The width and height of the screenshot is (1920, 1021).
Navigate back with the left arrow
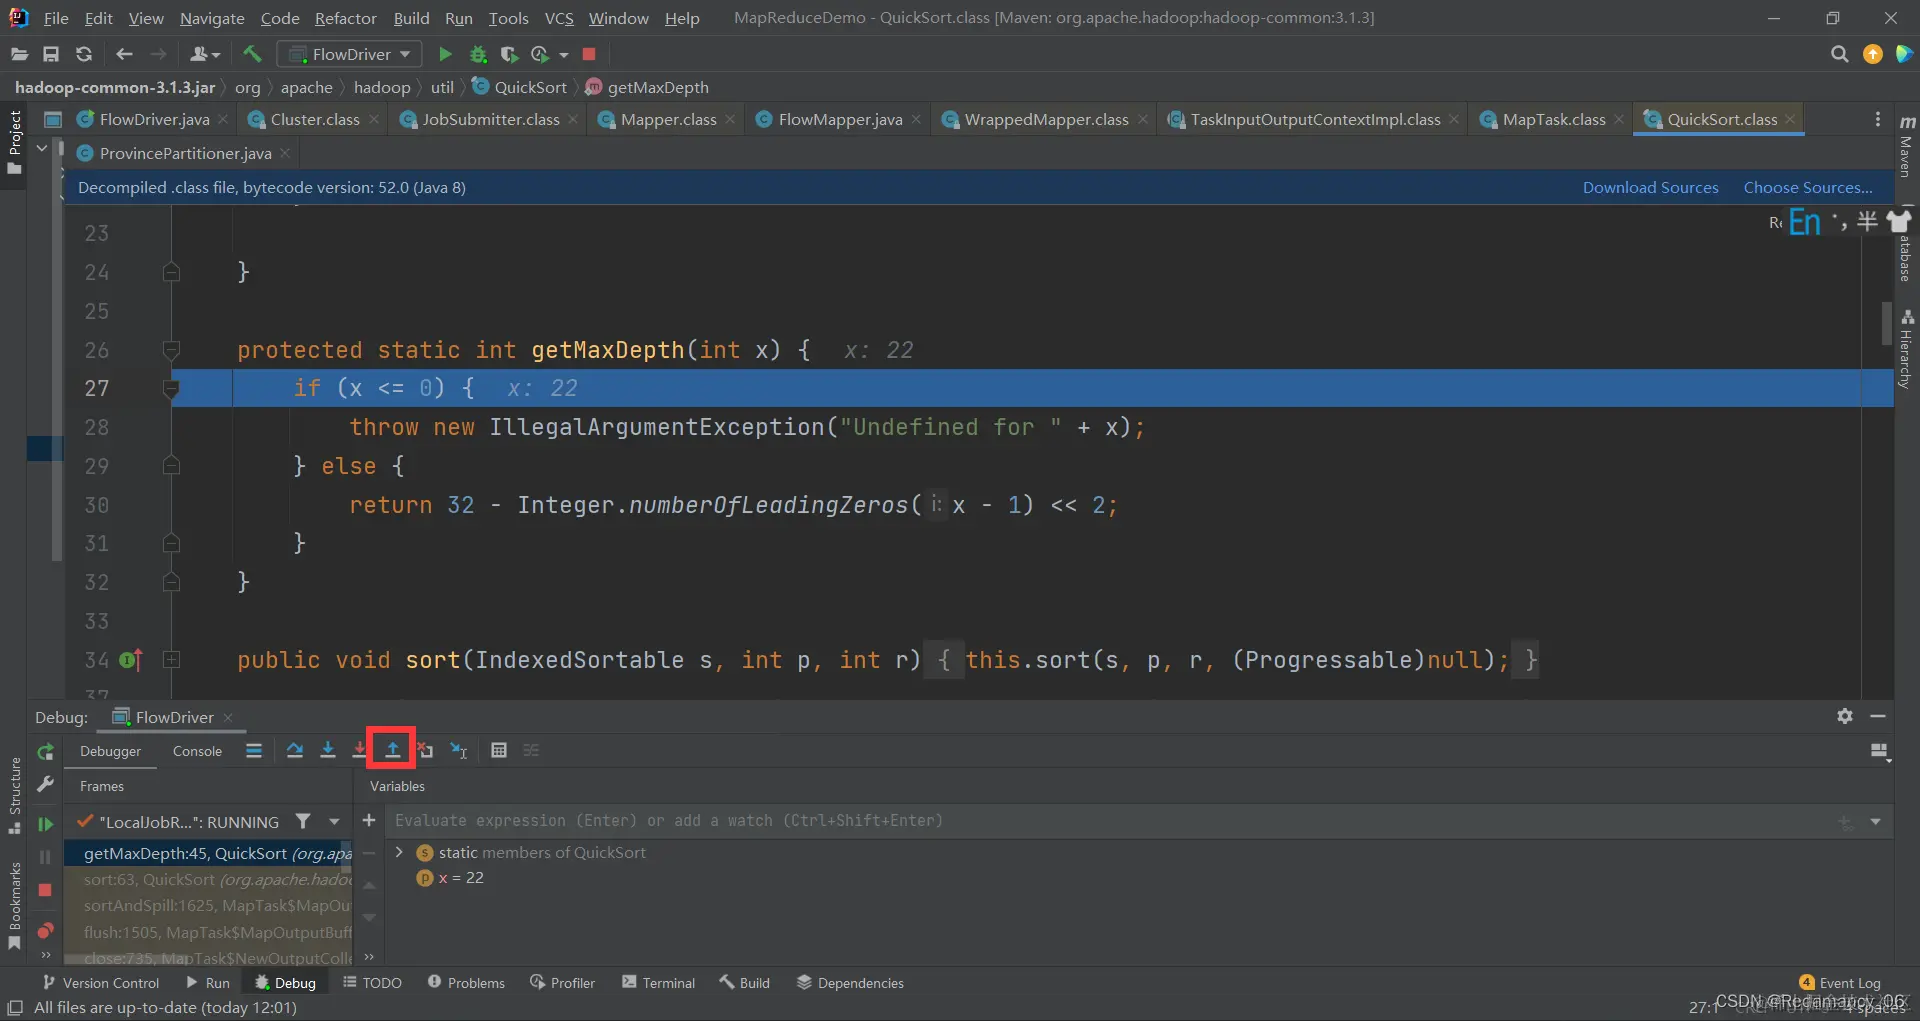124,54
